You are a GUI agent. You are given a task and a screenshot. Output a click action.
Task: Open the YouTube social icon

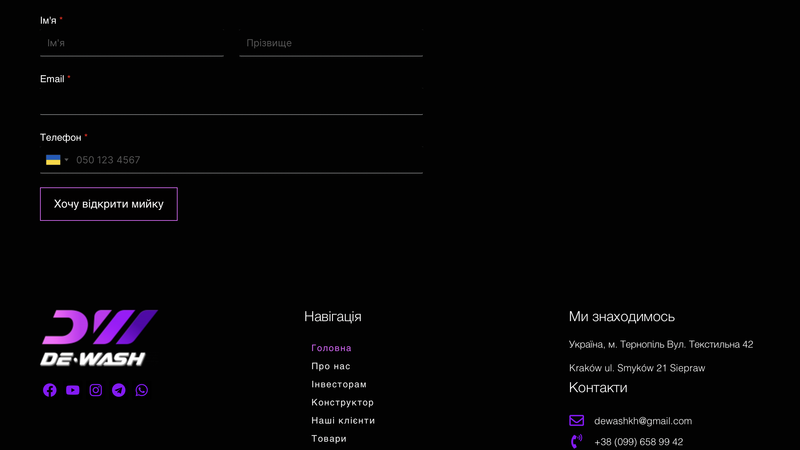pyautogui.click(x=73, y=390)
